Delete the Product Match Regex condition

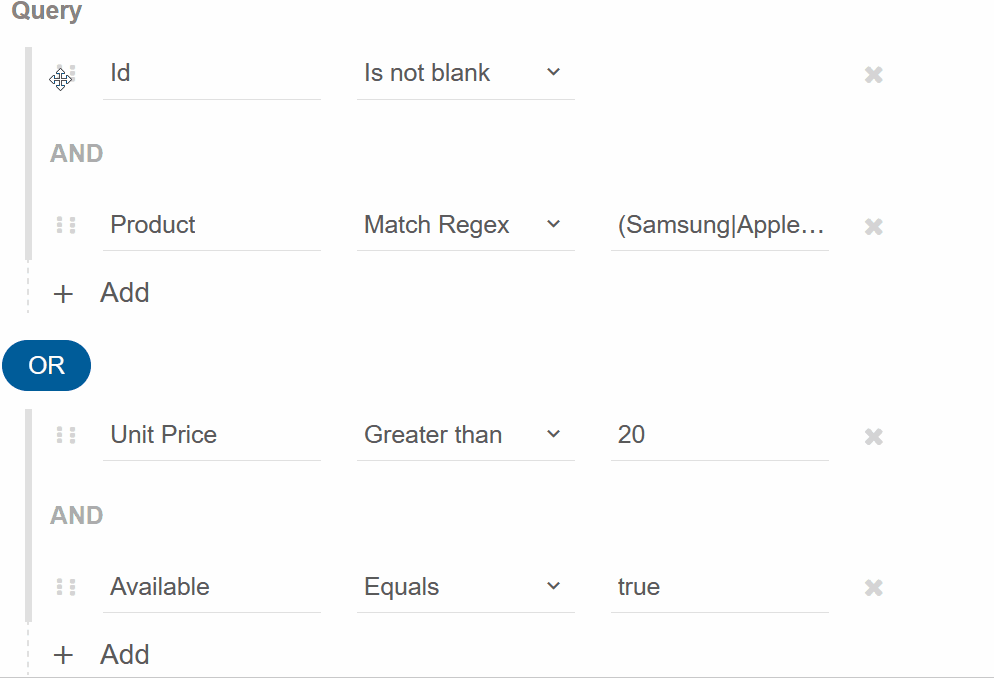tap(874, 226)
